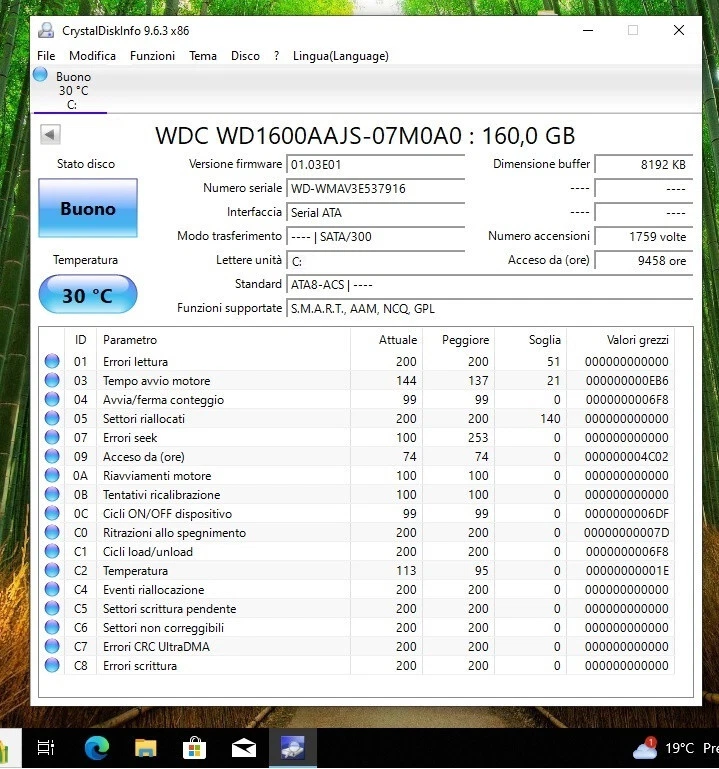Image resolution: width=719 pixels, height=769 pixels.
Task: Open Microsoft Edge from the taskbar
Action: pyautogui.click(x=97, y=748)
